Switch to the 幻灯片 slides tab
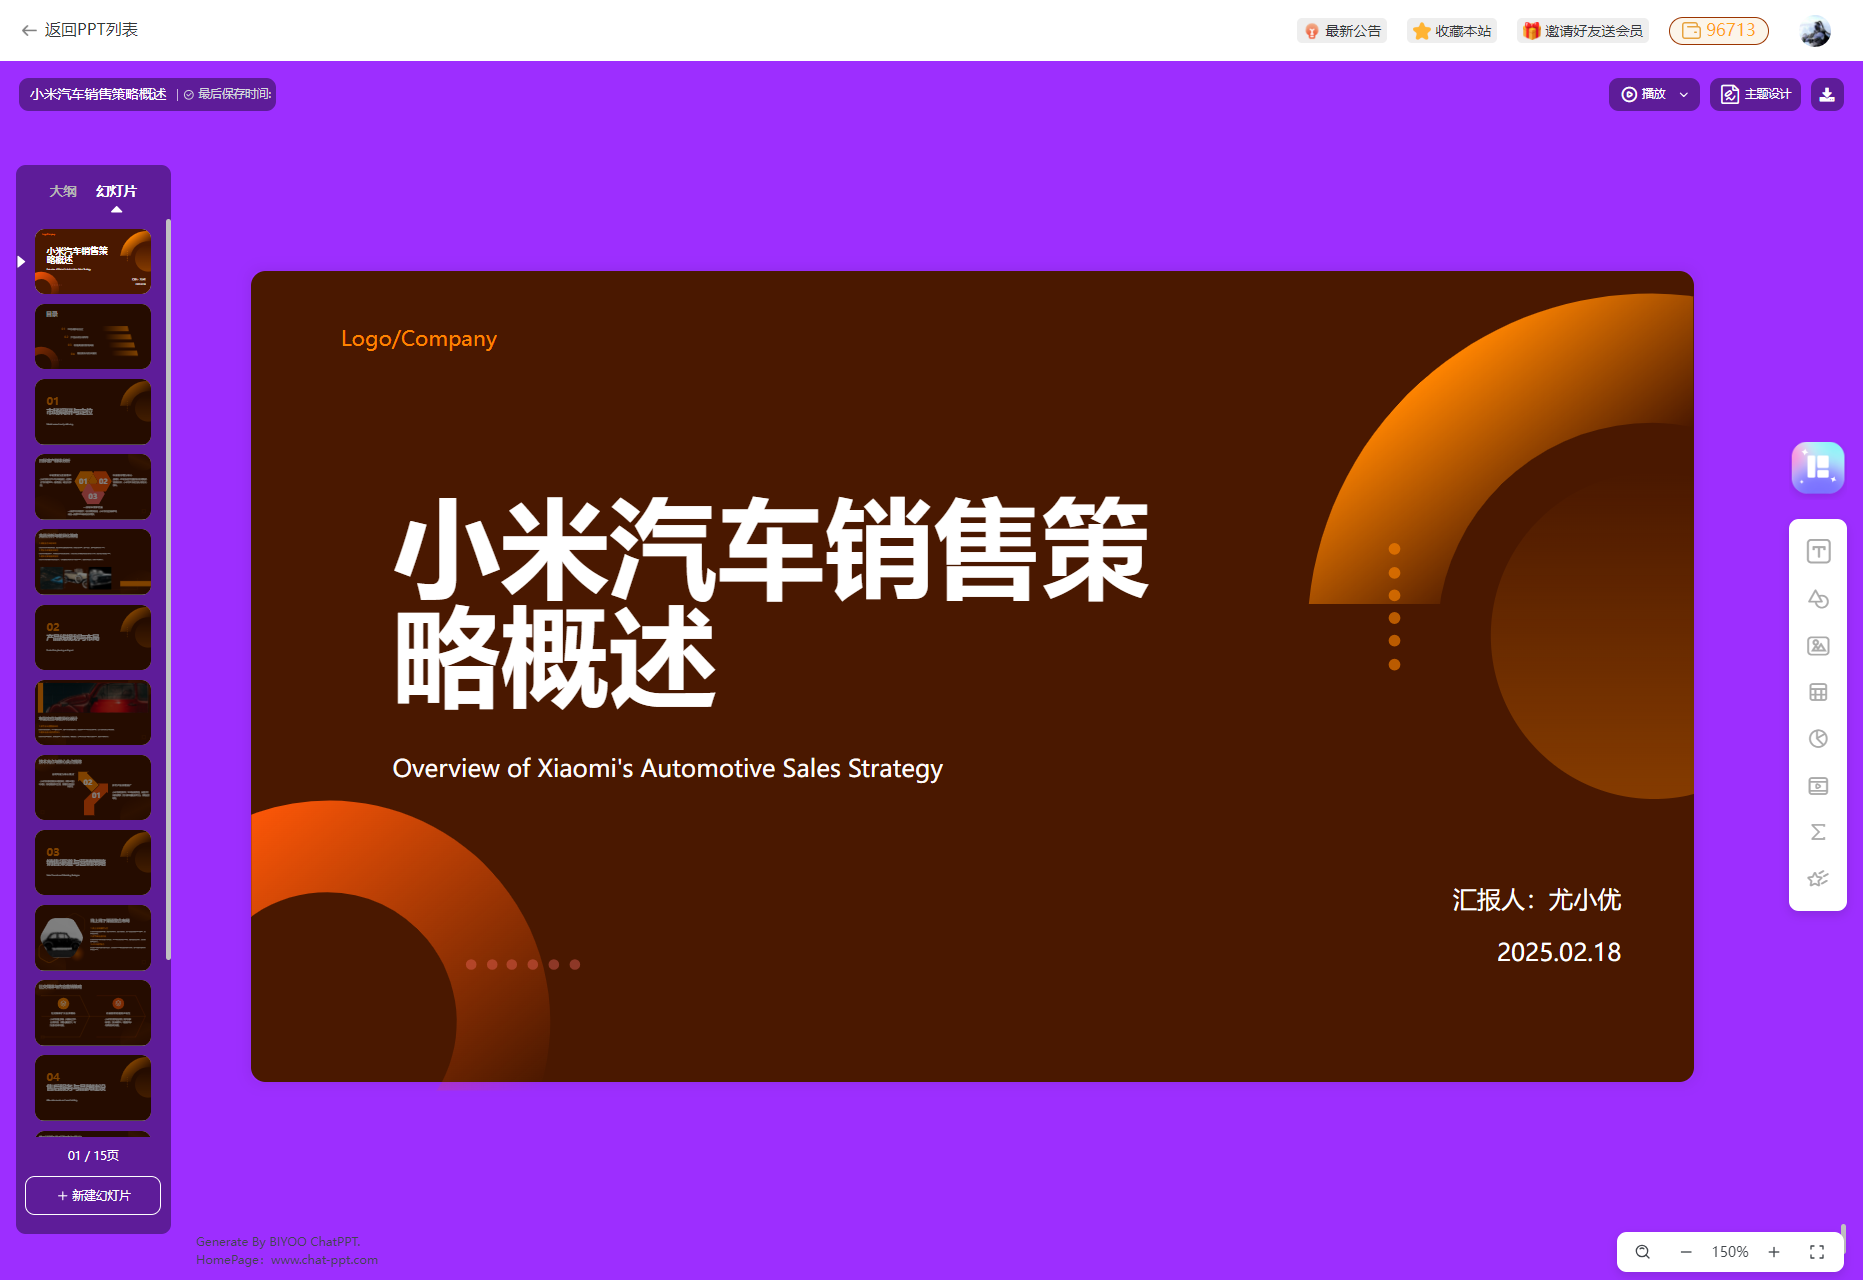Screen dimensions: 1863x1280 [x=116, y=191]
